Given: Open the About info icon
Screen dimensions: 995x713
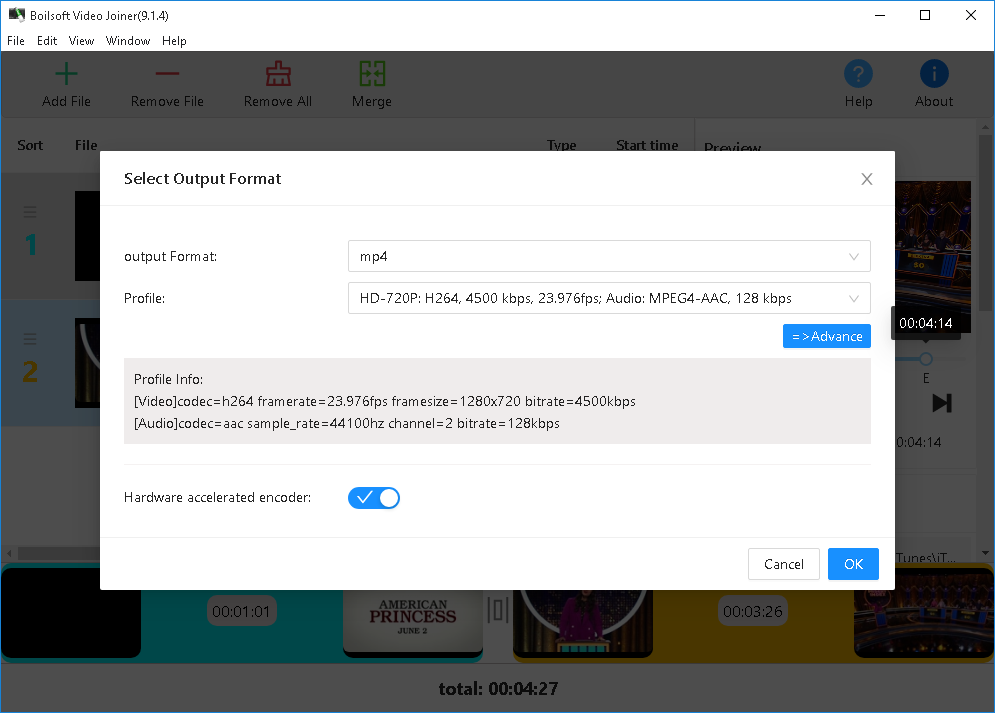Looking at the screenshot, I should coord(934,74).
